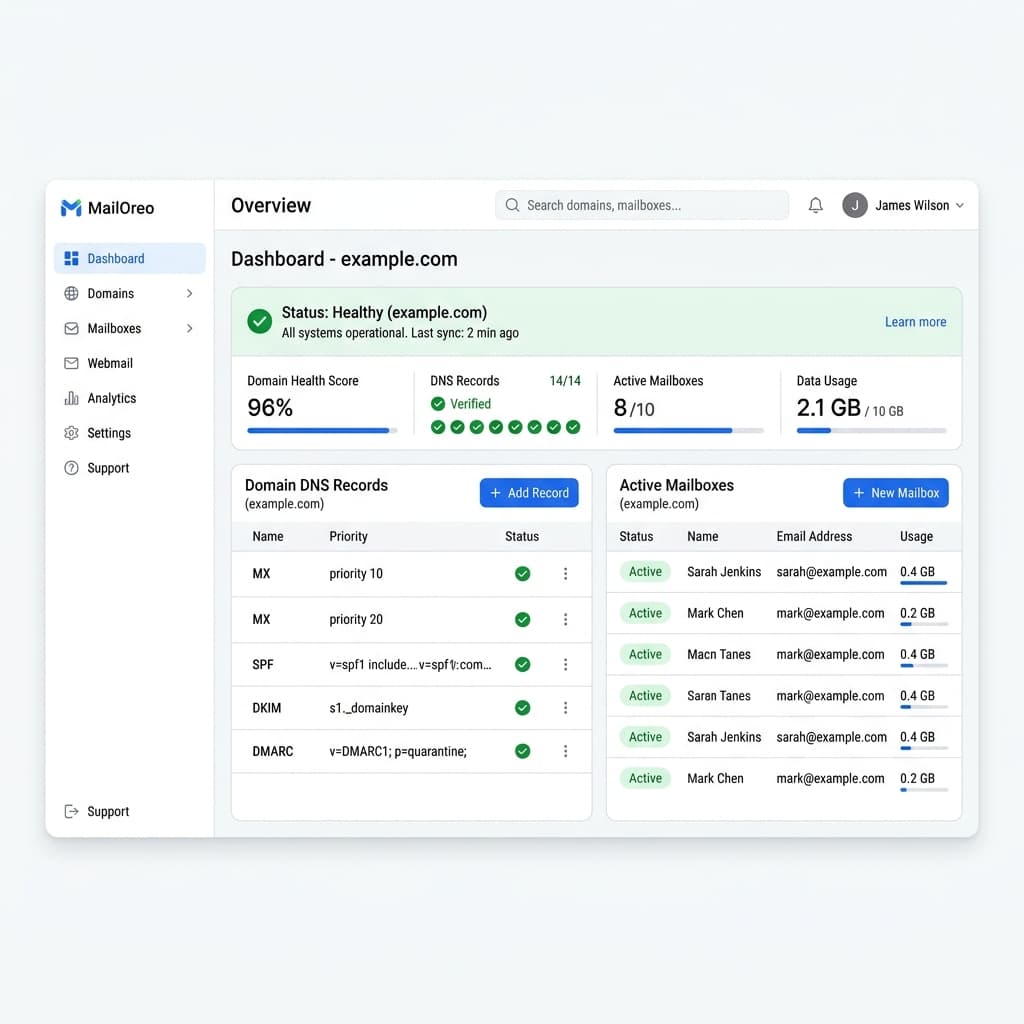The height and width of the screenshot is (1024, 1024).
Task: Click the search magnifier icon
Action: point(513,205)
